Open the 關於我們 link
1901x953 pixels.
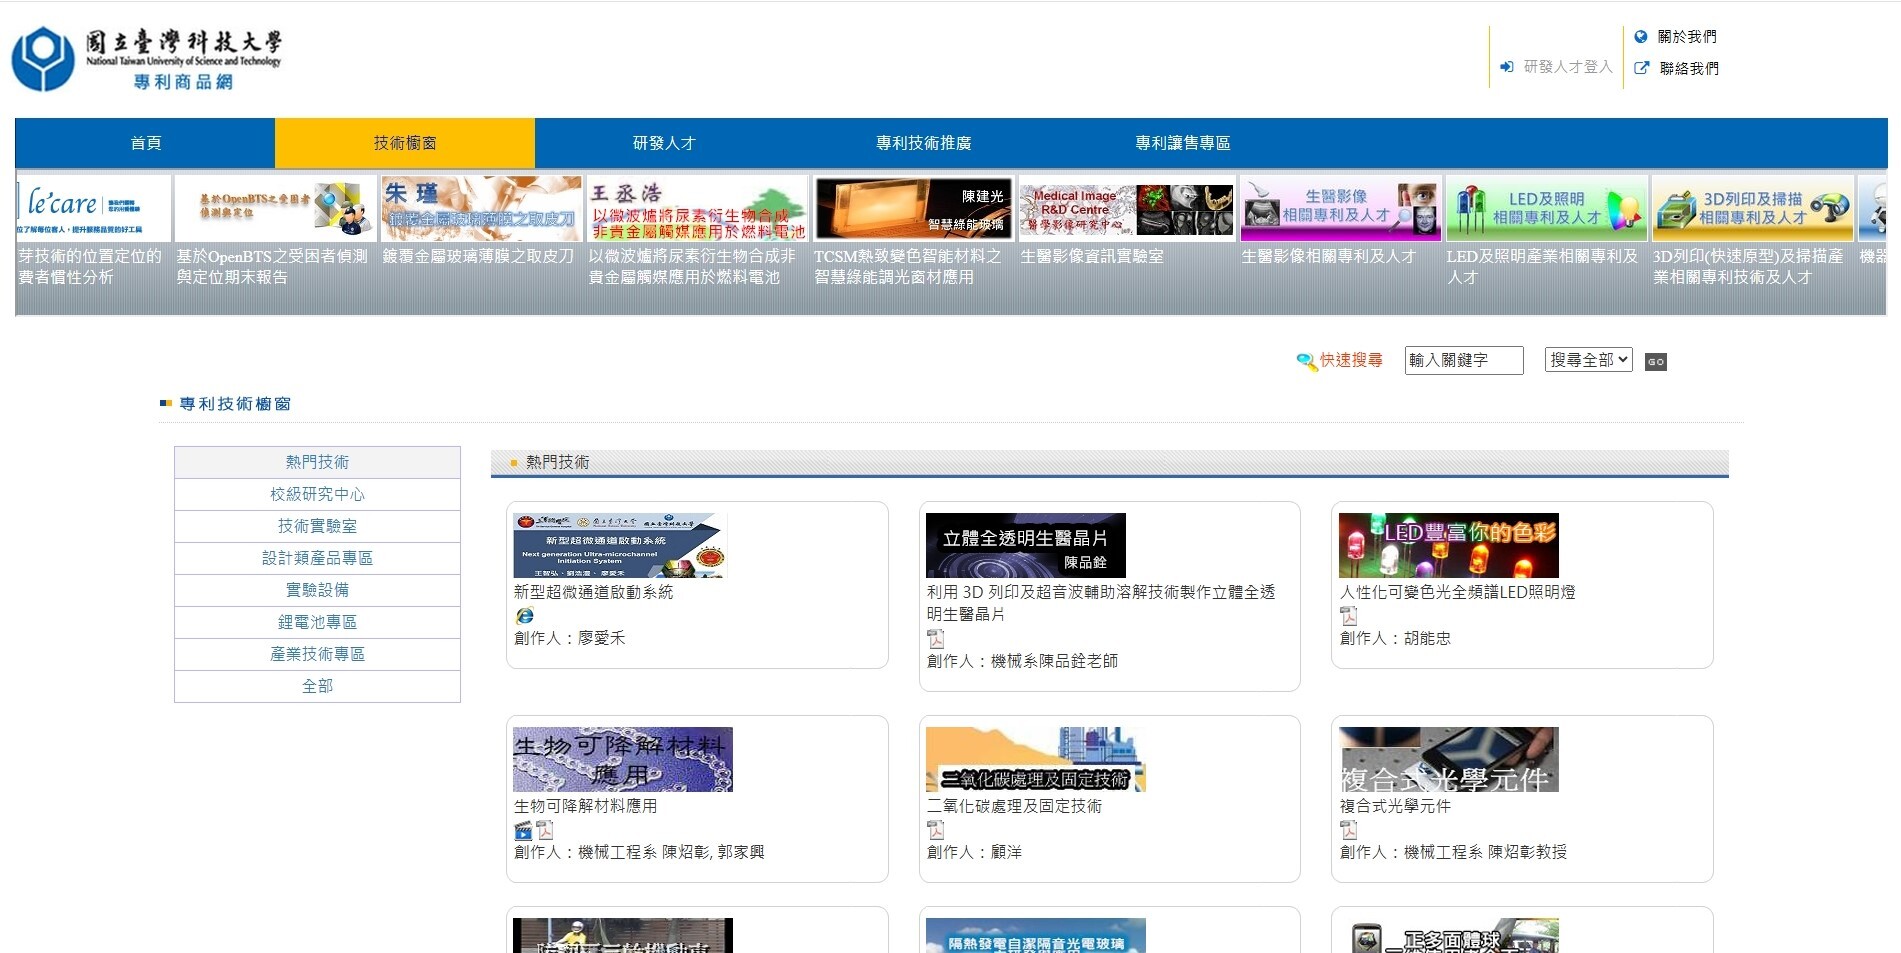click(1686, 37)
